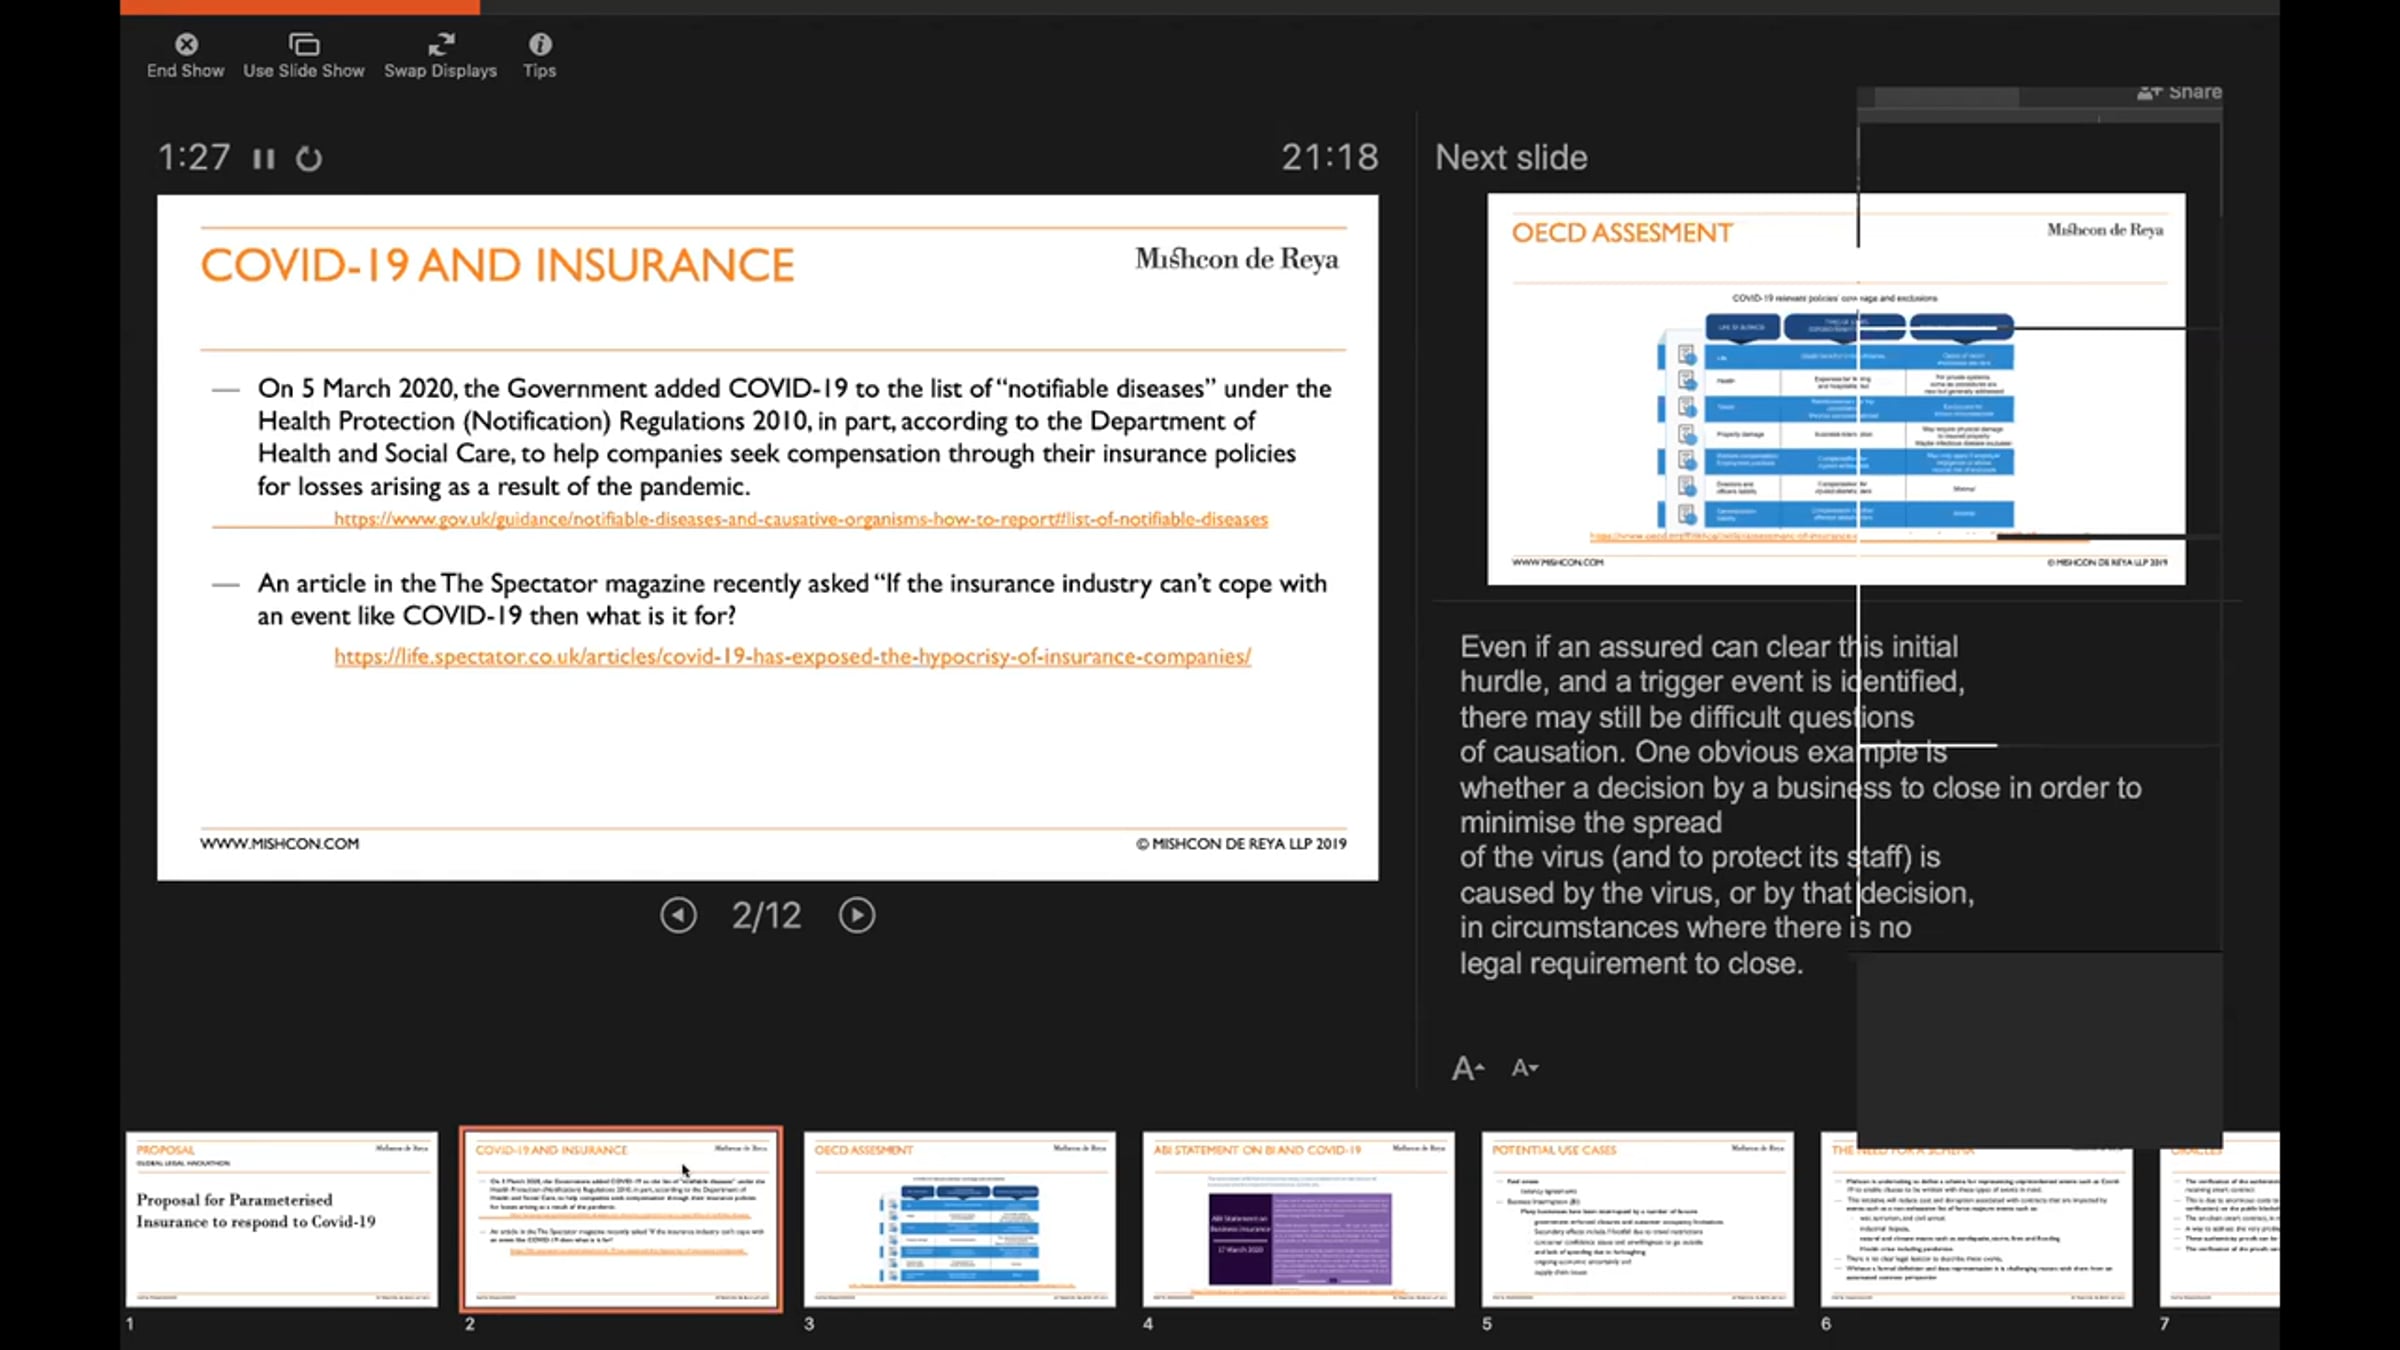Image resolution: width=2400 pixels, height=1350 pixels.
Task: Jump to ABI Statement slide thumbnail
Action: [x=1298, y=1218]
